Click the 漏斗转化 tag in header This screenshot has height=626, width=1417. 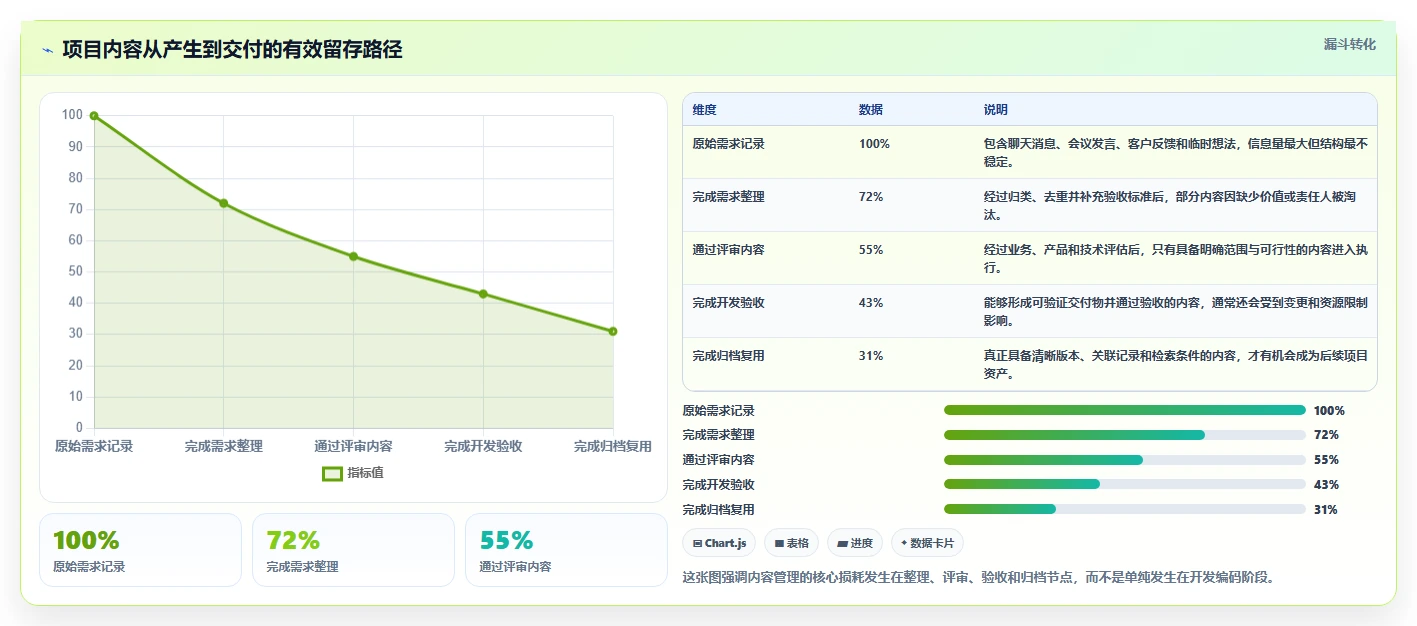coord(1349,45)
